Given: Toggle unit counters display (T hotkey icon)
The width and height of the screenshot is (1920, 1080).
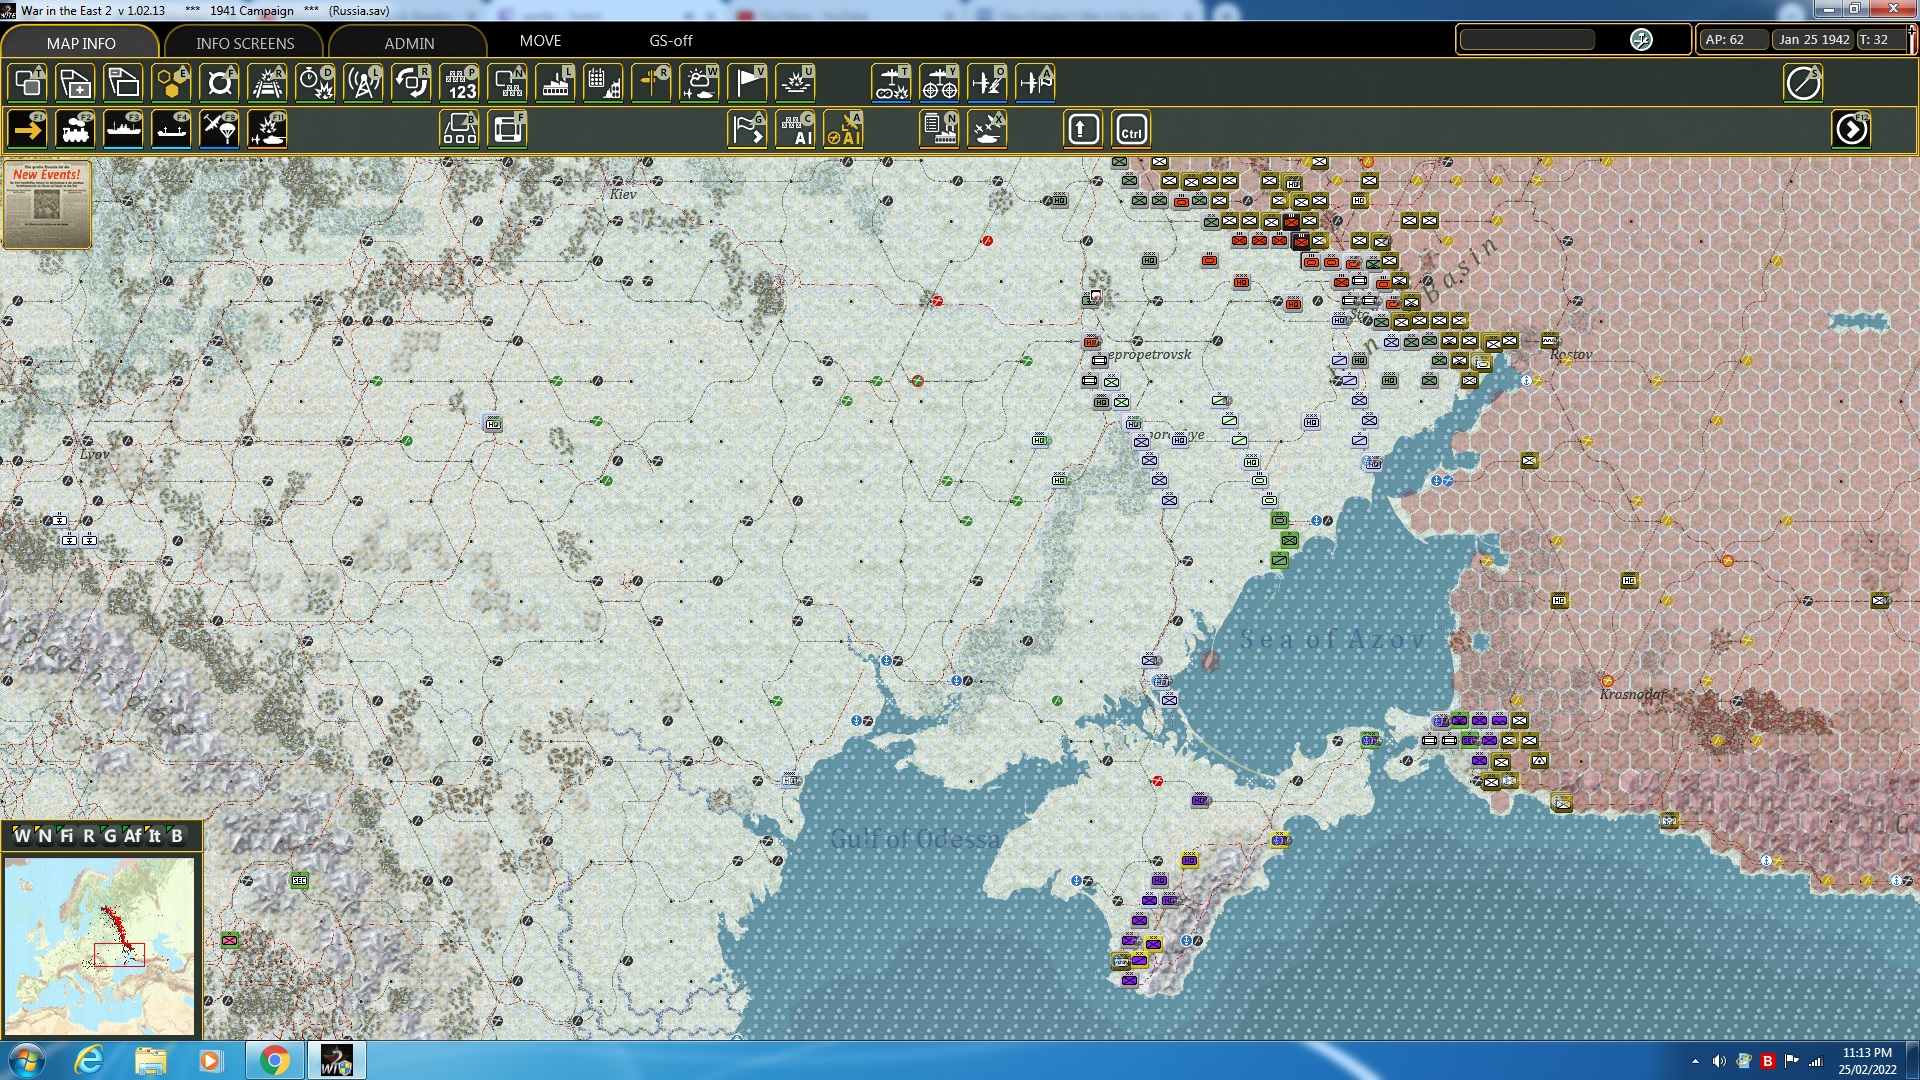Looking at the screenshot, I should tap(28, 83).
